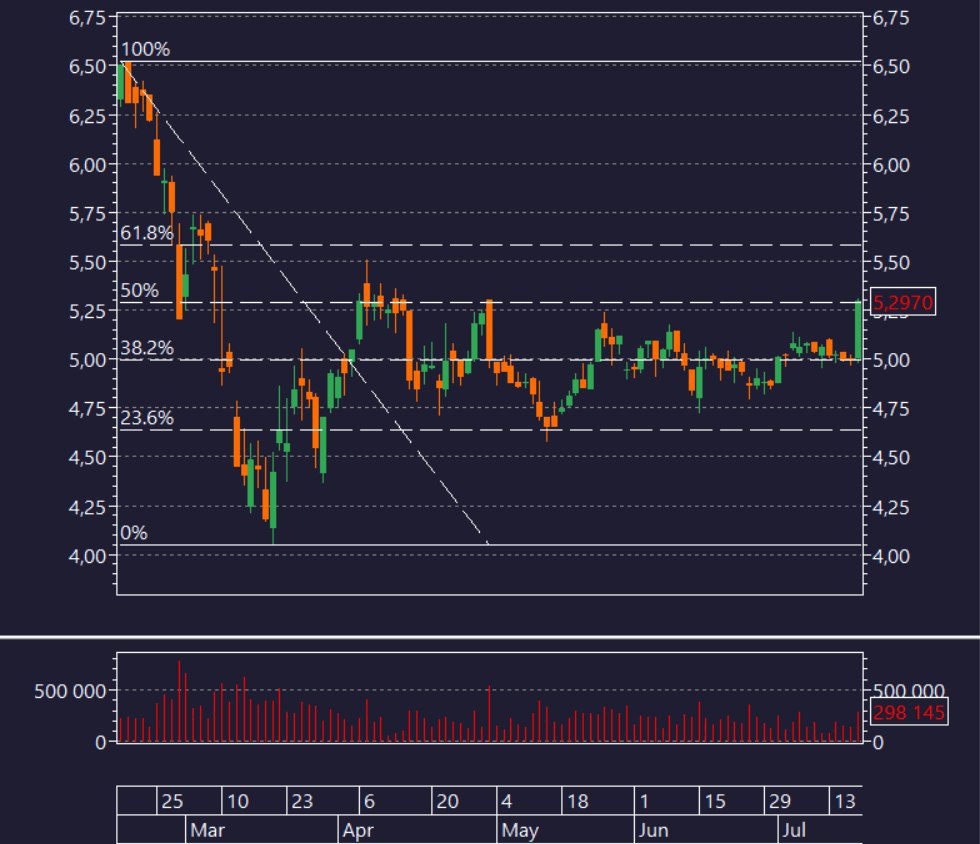Click date marker 29 on time axis
Viewport: 980px width, 844px height.
tap(780, 801)
